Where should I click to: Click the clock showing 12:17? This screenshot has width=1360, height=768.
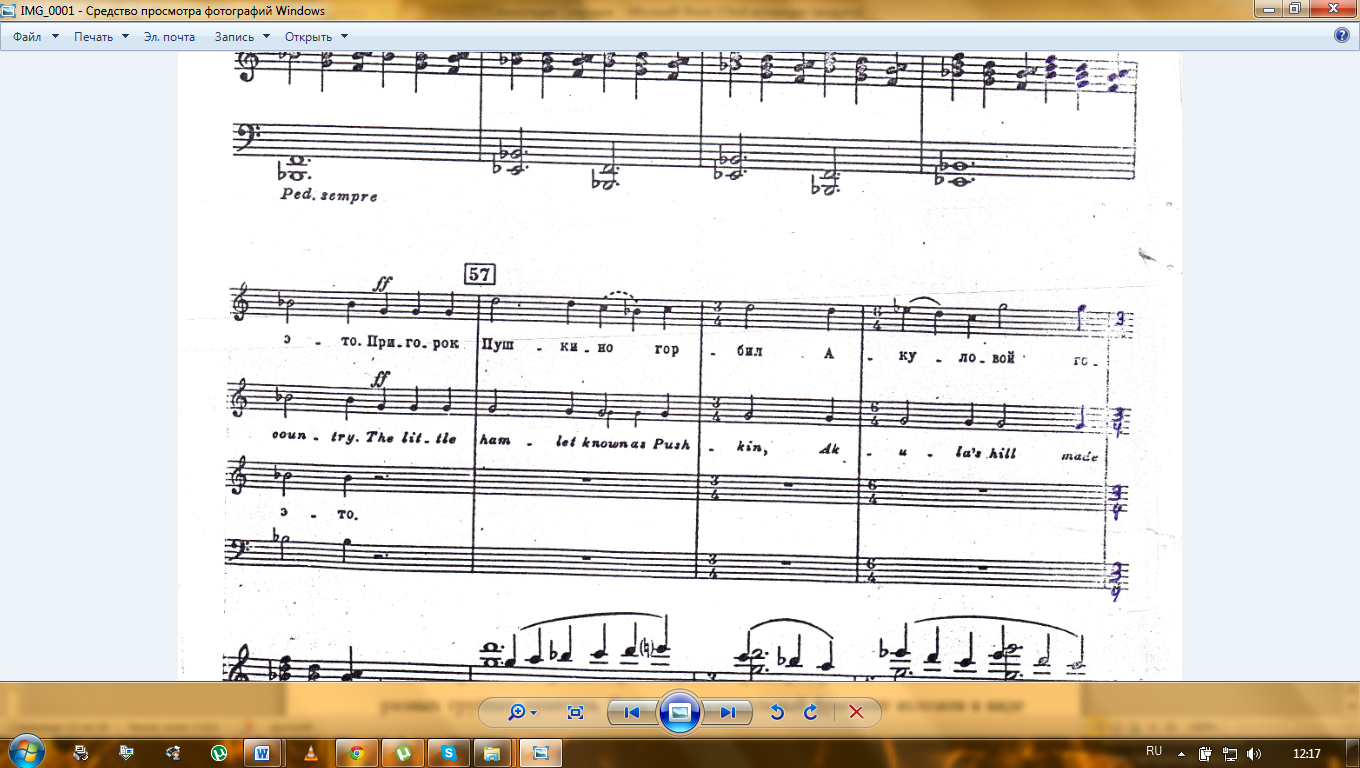(1306, 752)
